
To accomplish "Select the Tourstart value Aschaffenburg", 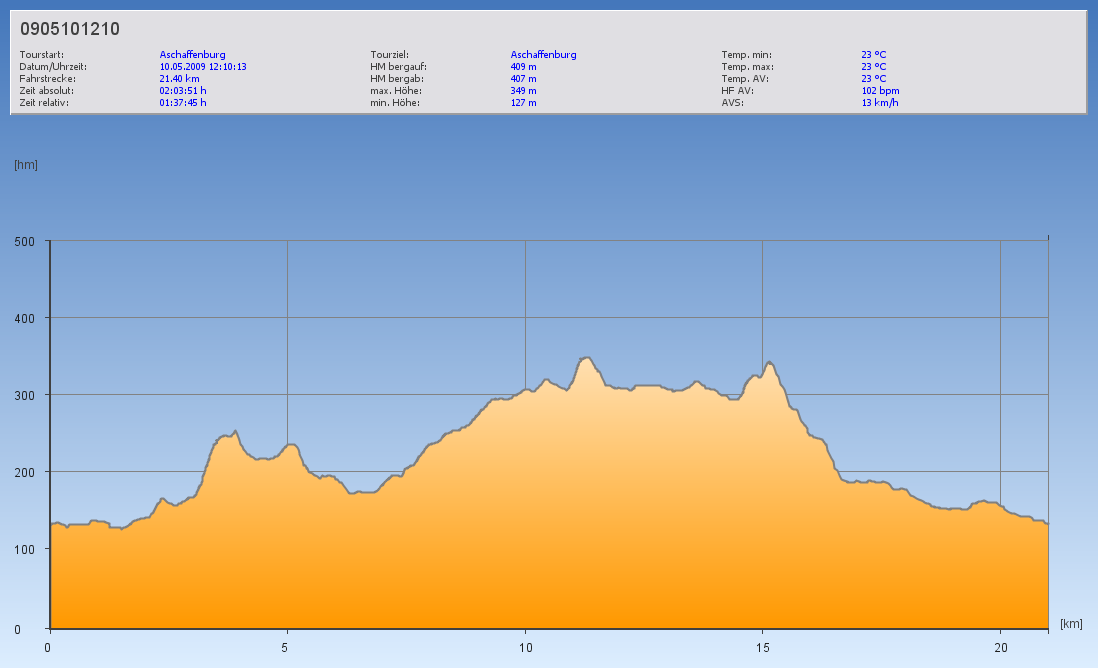I will [x=192, y=55].
